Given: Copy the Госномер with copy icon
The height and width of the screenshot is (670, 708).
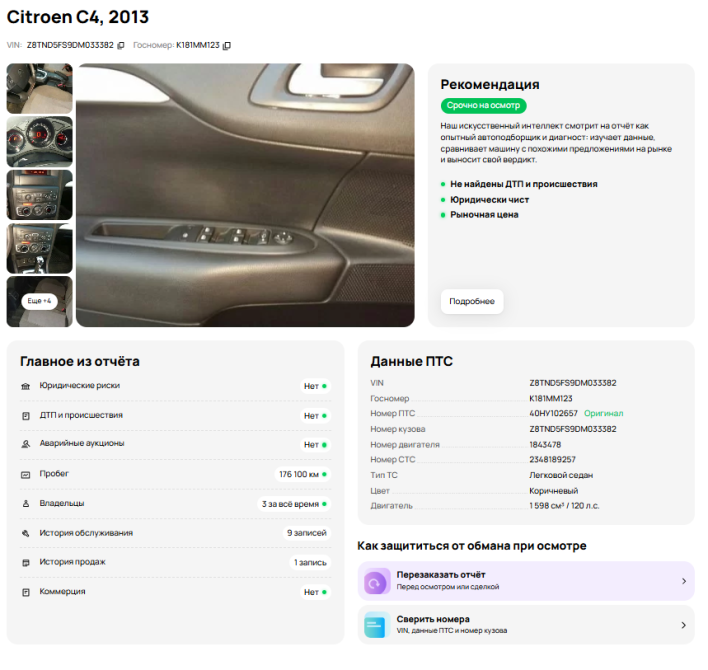Looking at the screenshot, I should click(x=227, y=46).
